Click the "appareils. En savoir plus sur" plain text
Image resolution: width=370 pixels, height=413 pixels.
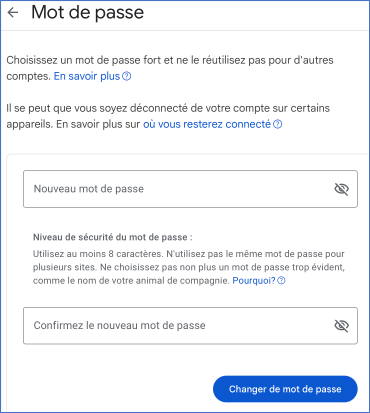pos(73,124)
